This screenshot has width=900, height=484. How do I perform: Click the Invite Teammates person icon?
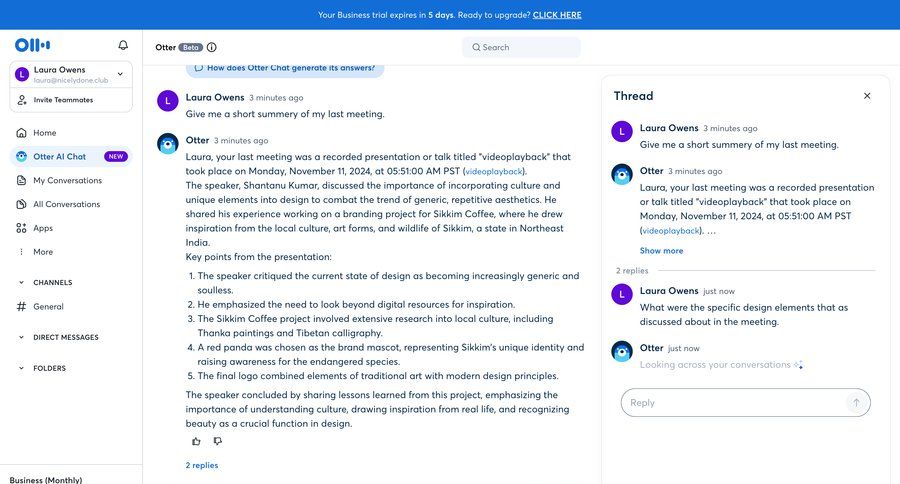[22, 100]
